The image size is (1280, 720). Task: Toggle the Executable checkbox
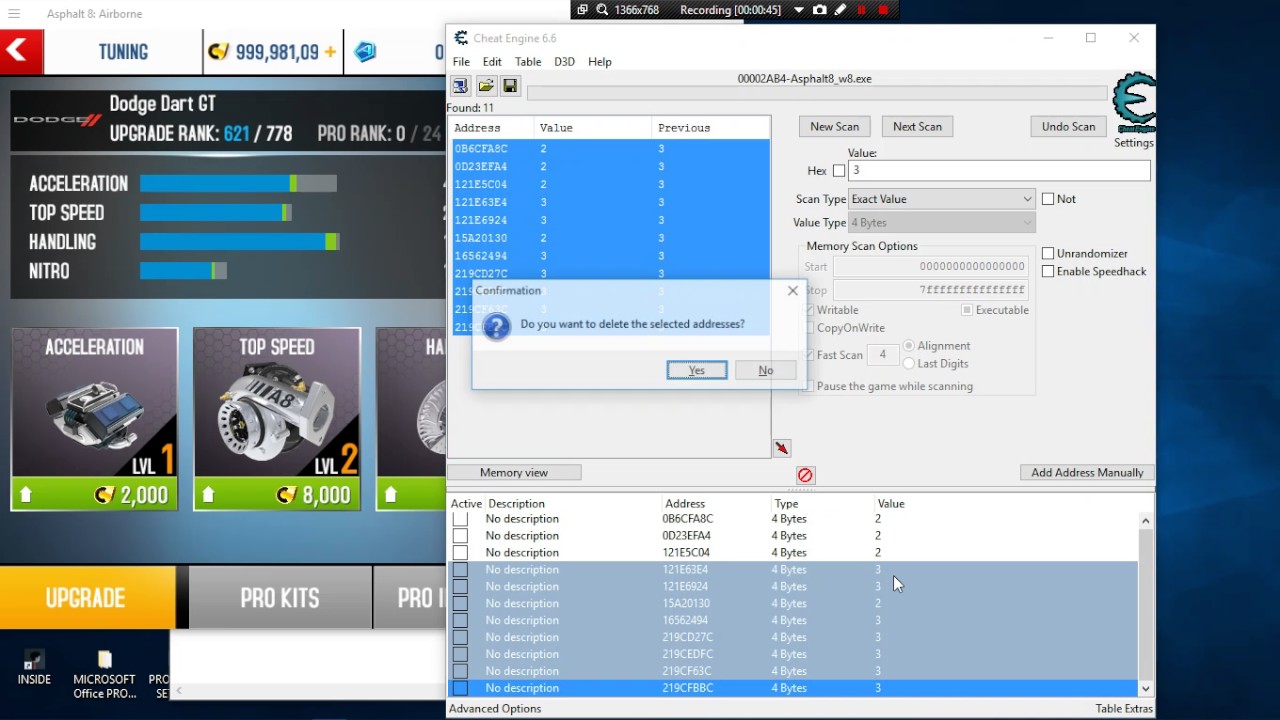click(967, 310)
